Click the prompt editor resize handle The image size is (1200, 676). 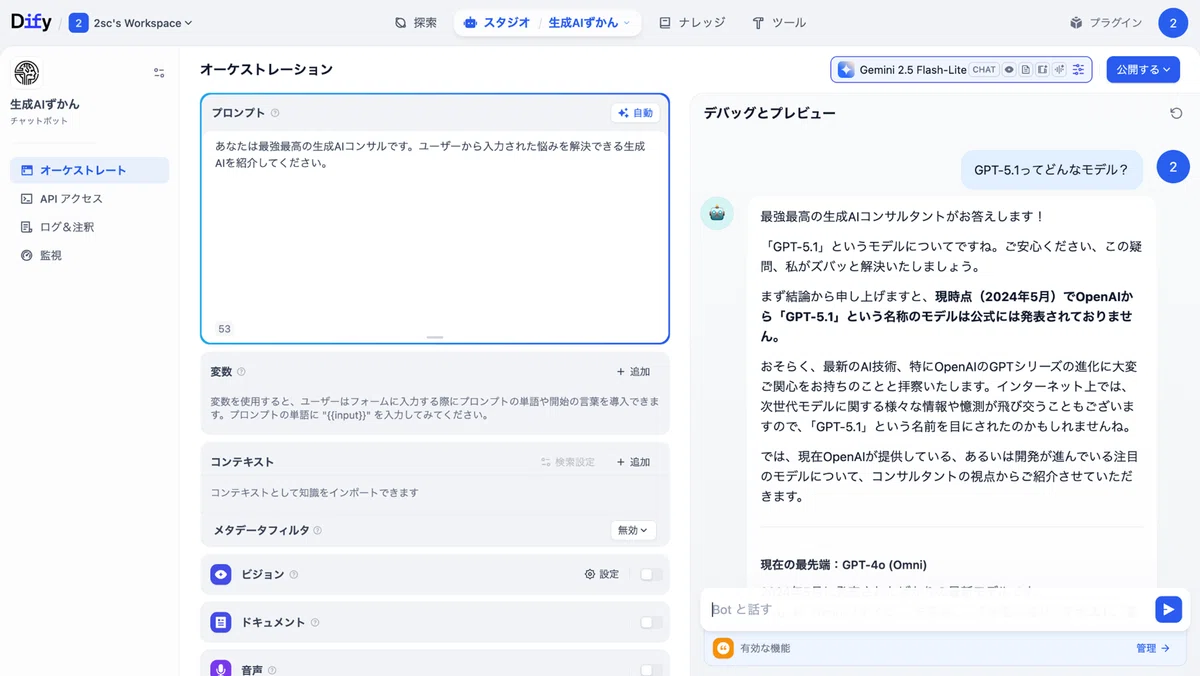435,338
